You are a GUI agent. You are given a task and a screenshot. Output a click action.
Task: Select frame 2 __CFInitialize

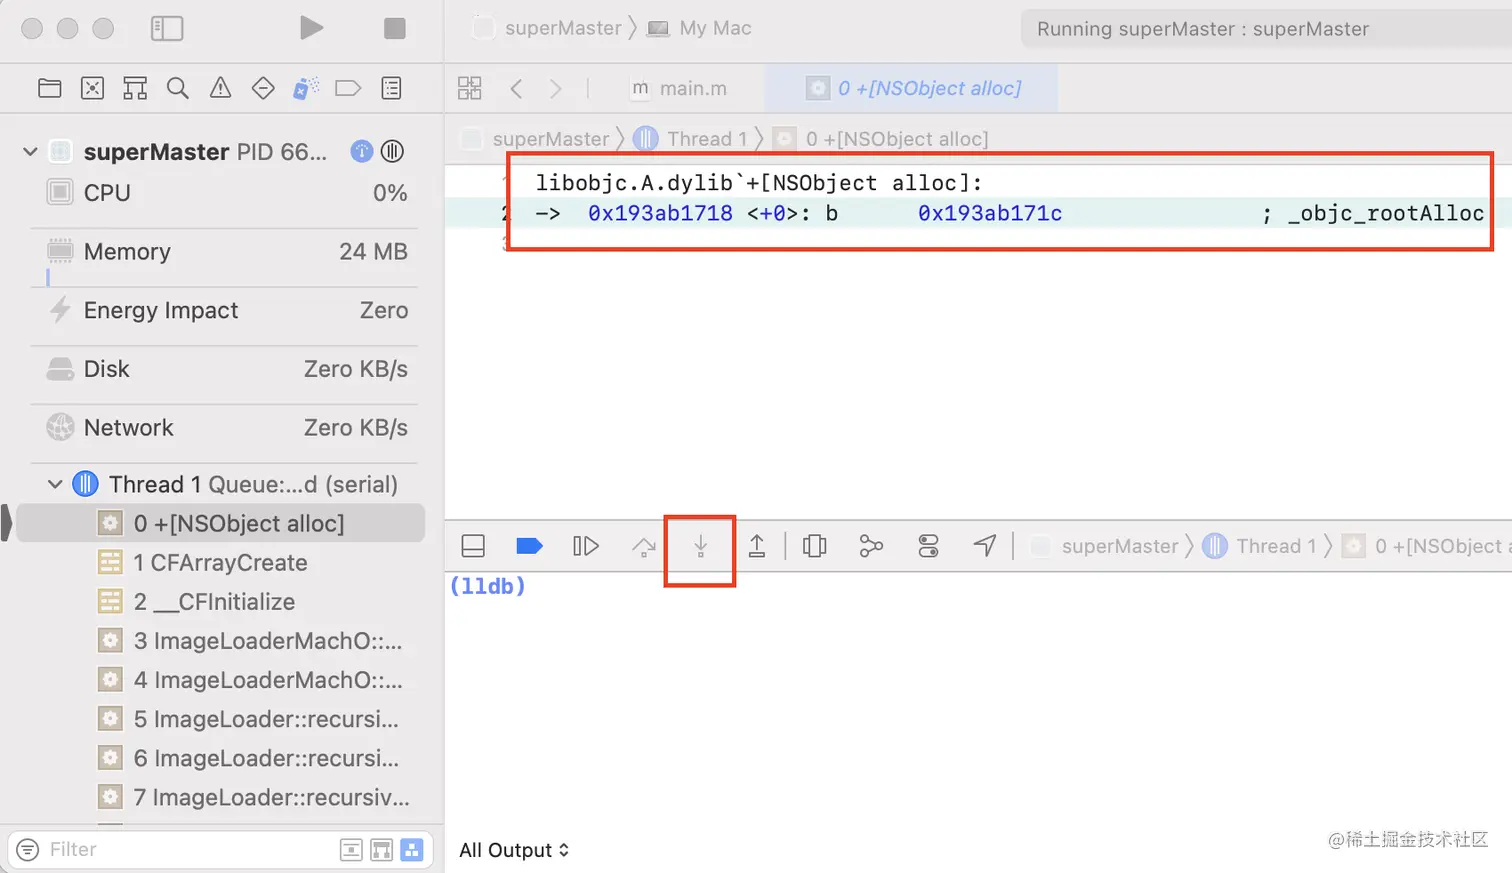point(222,601)
